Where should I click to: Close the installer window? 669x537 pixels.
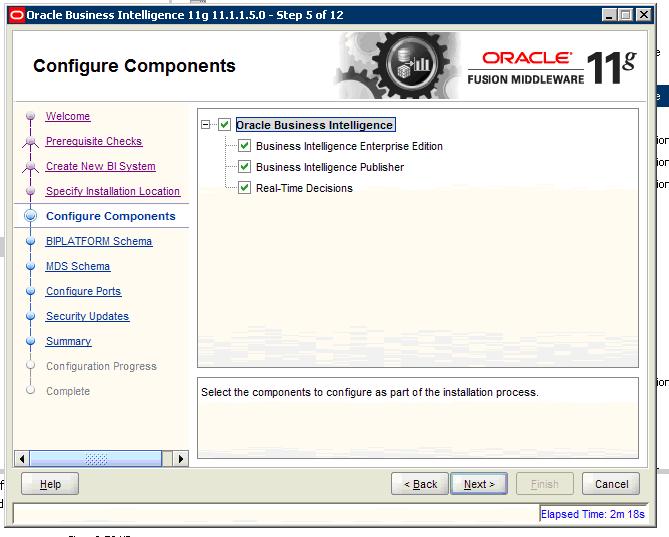[643, 15]
